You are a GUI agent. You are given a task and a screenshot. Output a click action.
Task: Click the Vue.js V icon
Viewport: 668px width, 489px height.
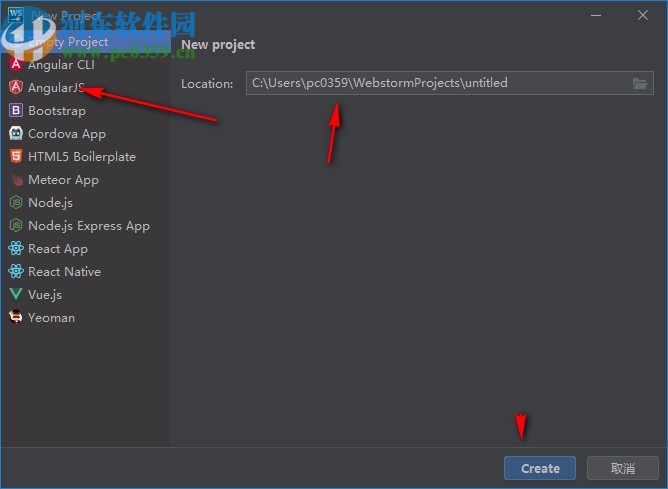pyautogui.click(x=16, y=294)
